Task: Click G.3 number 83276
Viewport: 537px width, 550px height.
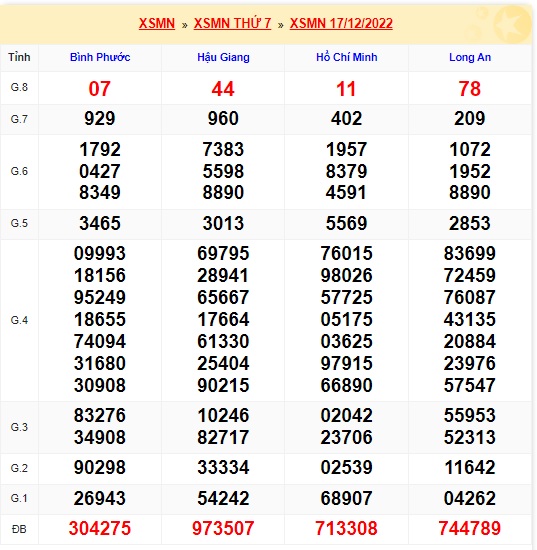Action: pos(100,416)
